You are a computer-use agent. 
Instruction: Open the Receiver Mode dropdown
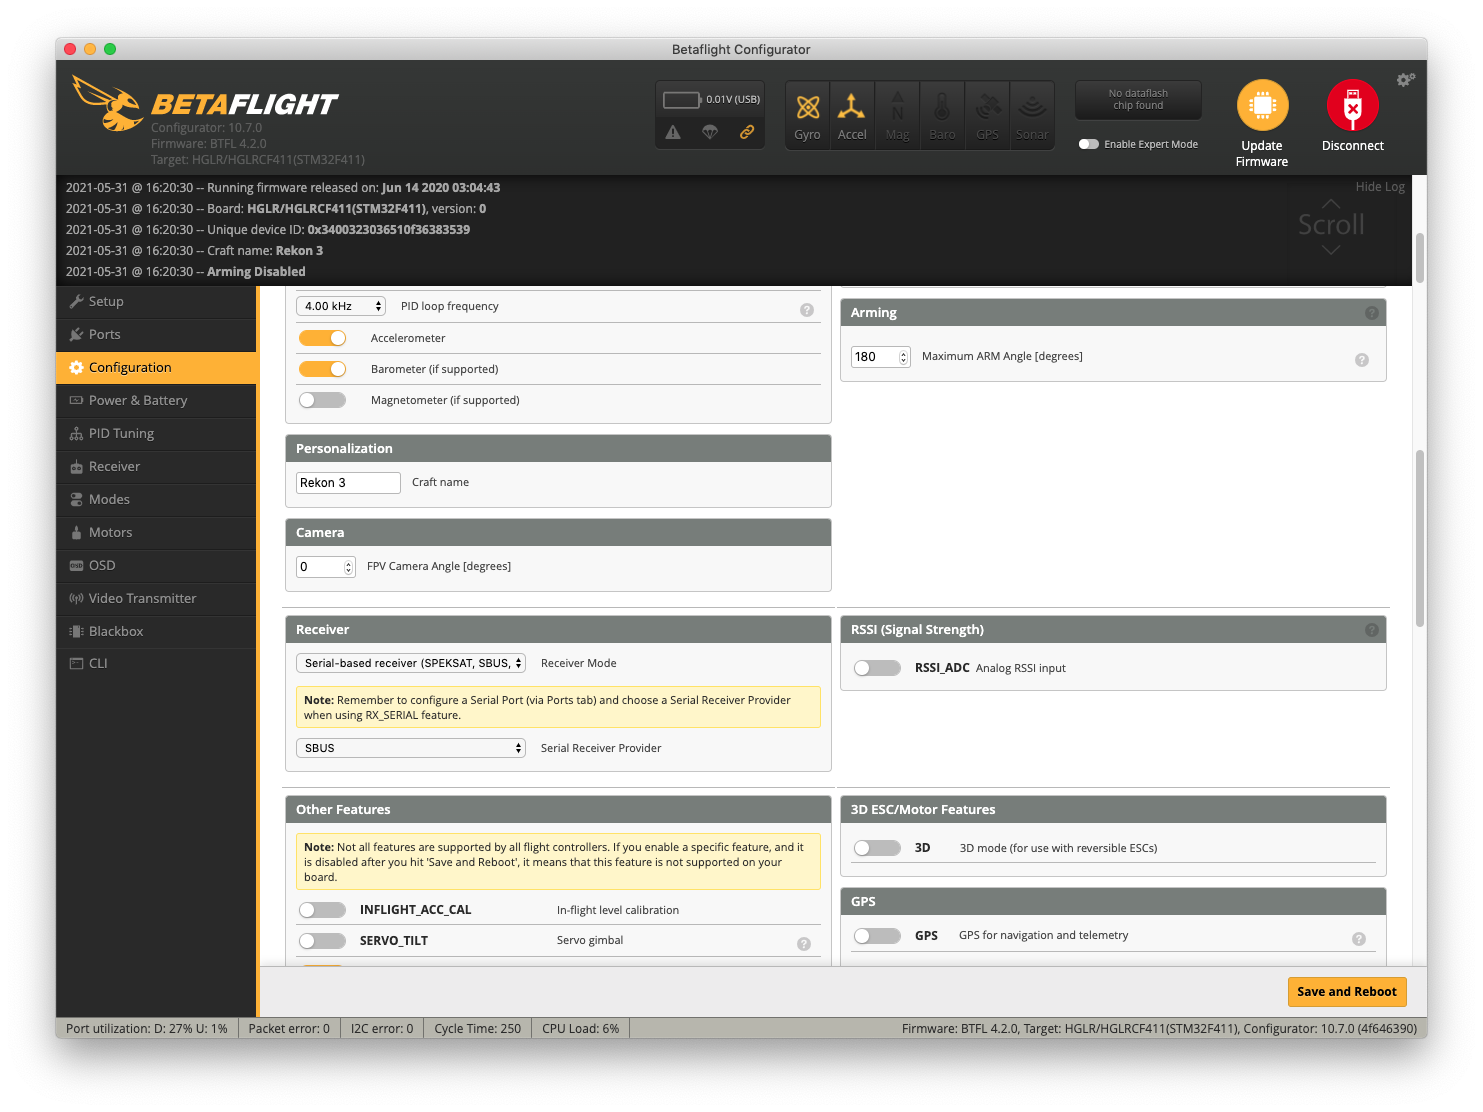pyautogui.click(x=411, y=663)
